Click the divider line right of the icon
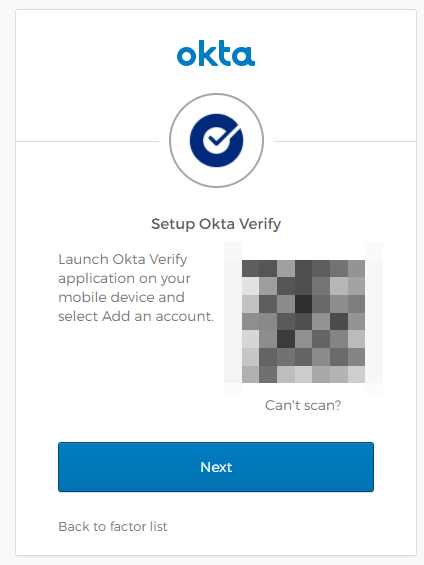 point(345,141)
